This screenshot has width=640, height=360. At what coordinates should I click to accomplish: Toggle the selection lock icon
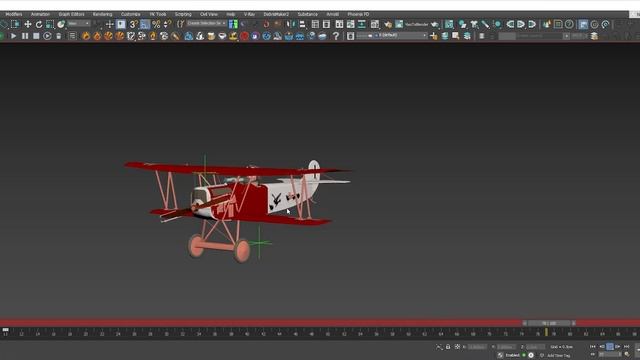click(448, 347)
